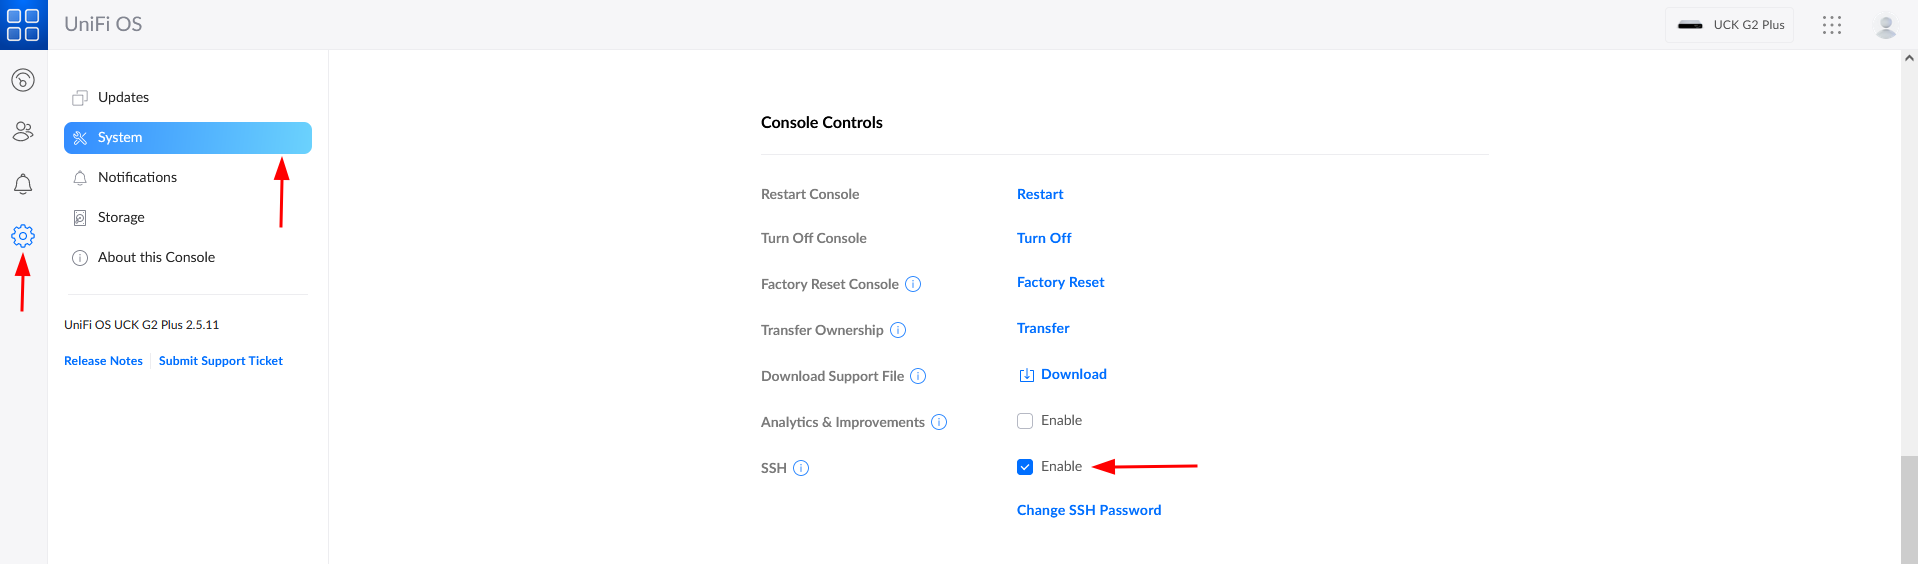
Task: Click the page vertical scrollbar thumb
Action: point(1909,508)
